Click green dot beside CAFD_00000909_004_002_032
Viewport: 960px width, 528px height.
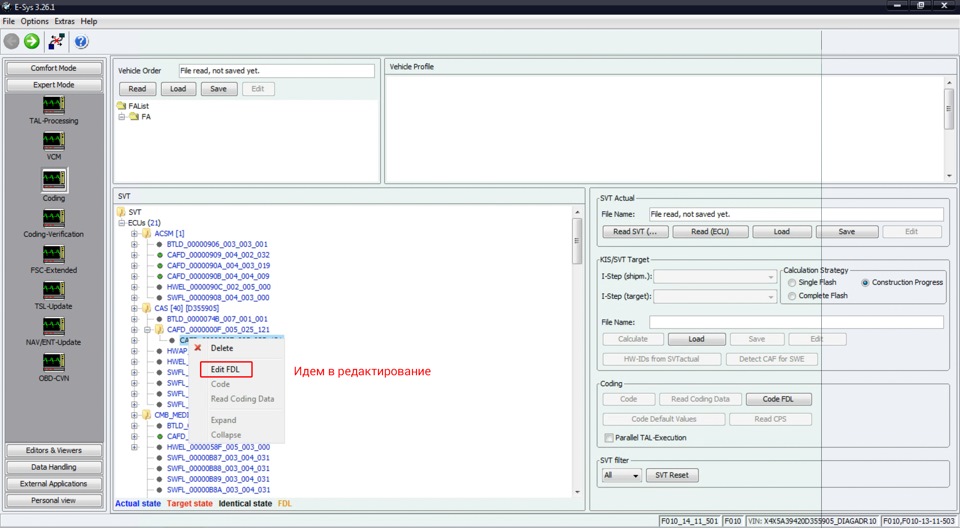160,255
